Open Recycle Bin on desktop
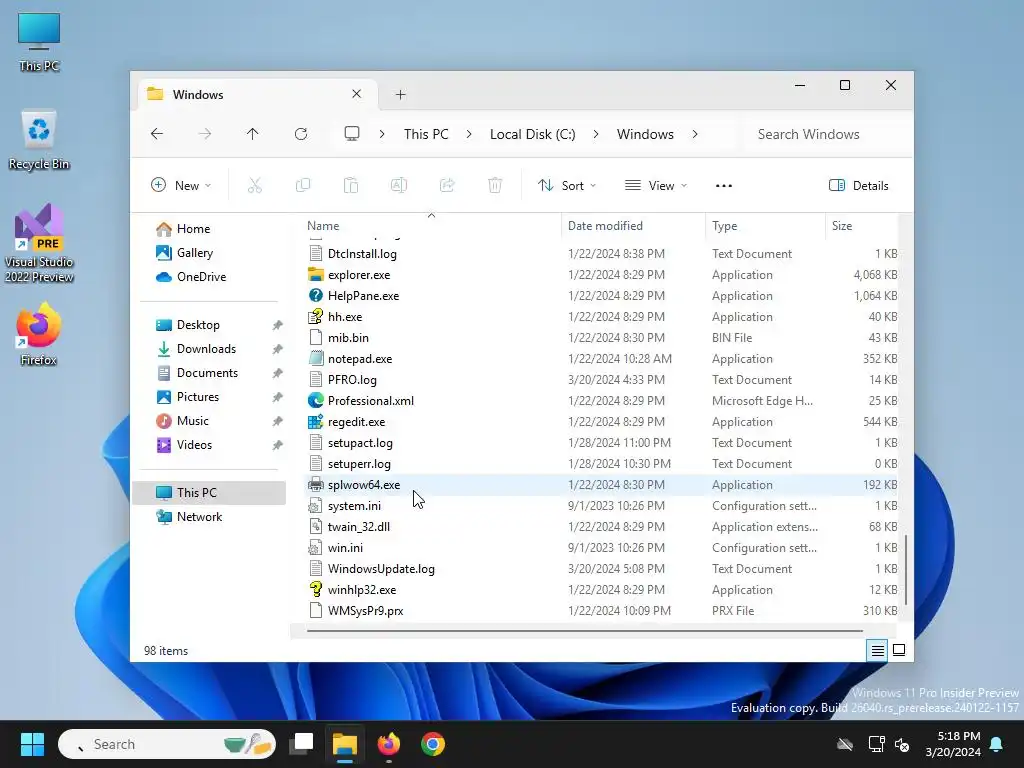The width and height of the screenshot is (1024, 768). pyautogui.click(x=39, y=140)
